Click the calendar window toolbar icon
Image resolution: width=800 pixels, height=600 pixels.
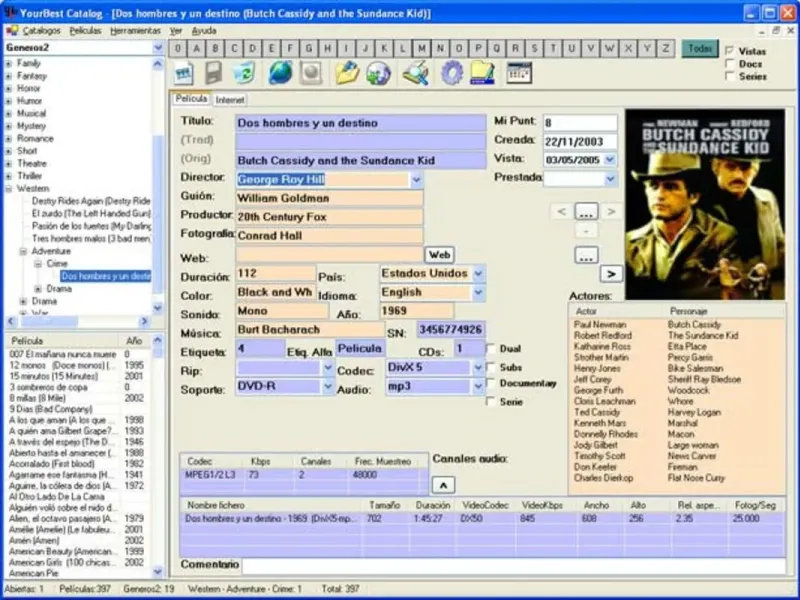point(518,73)
